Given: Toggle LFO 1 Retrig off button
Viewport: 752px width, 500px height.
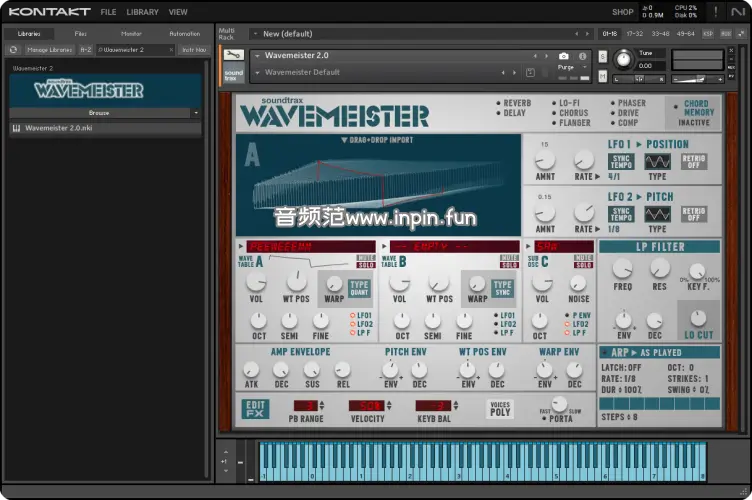Looking at the screenshot, I should [692, 162].
